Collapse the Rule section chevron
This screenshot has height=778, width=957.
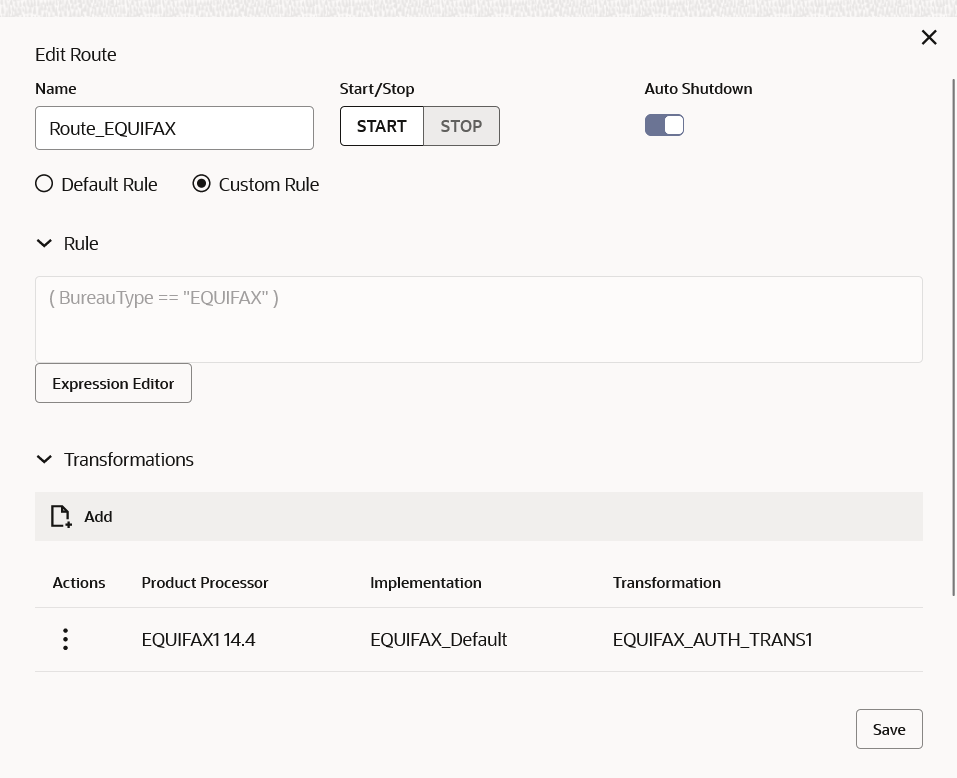45,243
